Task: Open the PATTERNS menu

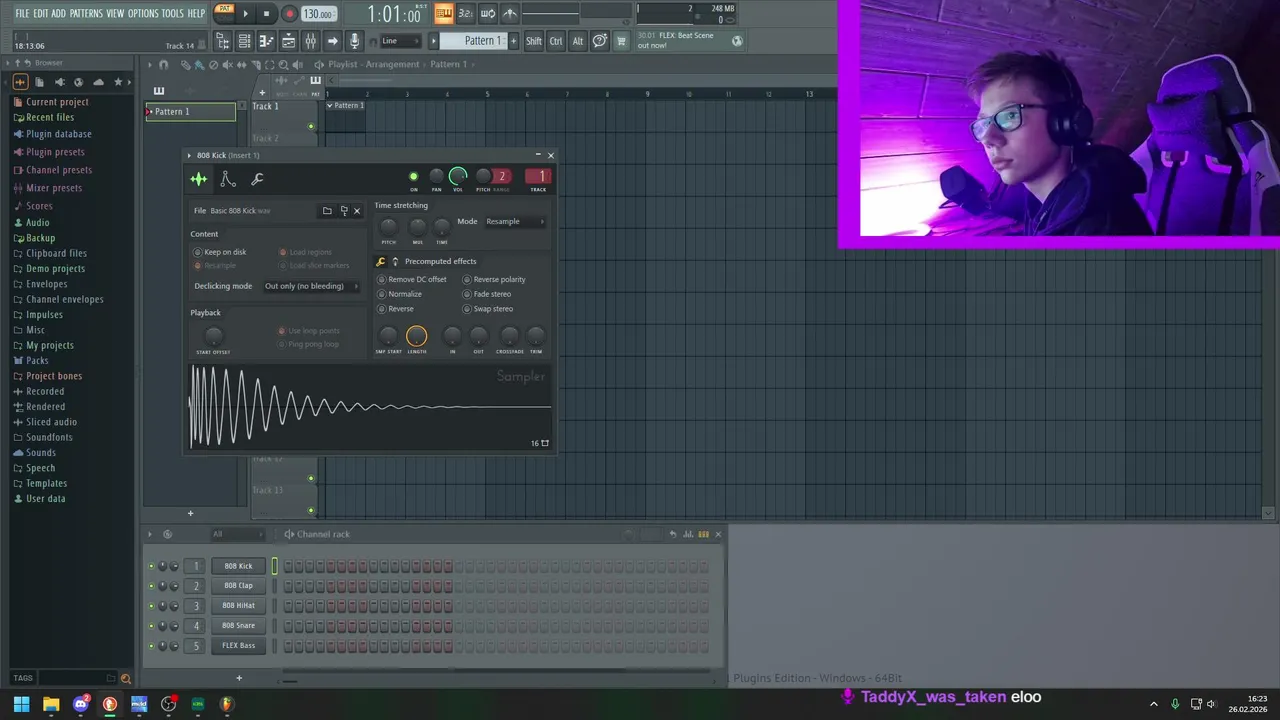Action: pos(86,14)
